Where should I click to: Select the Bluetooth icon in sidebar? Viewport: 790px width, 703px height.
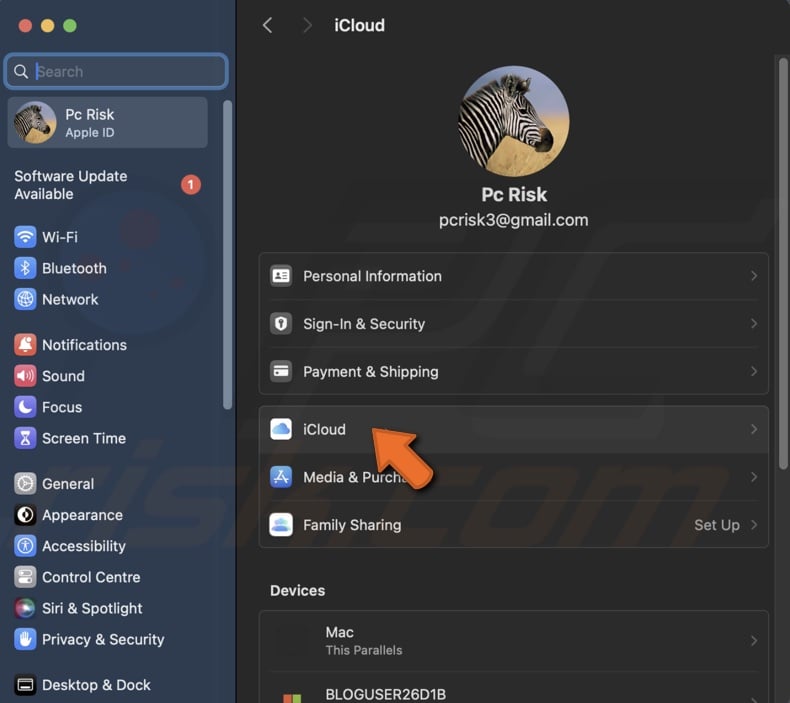(x=25, y=268)
